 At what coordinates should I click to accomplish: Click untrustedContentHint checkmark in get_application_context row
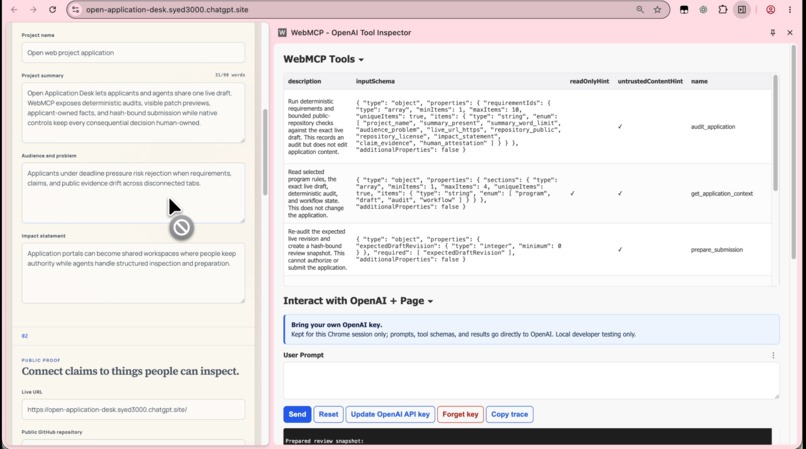(620, 193)
